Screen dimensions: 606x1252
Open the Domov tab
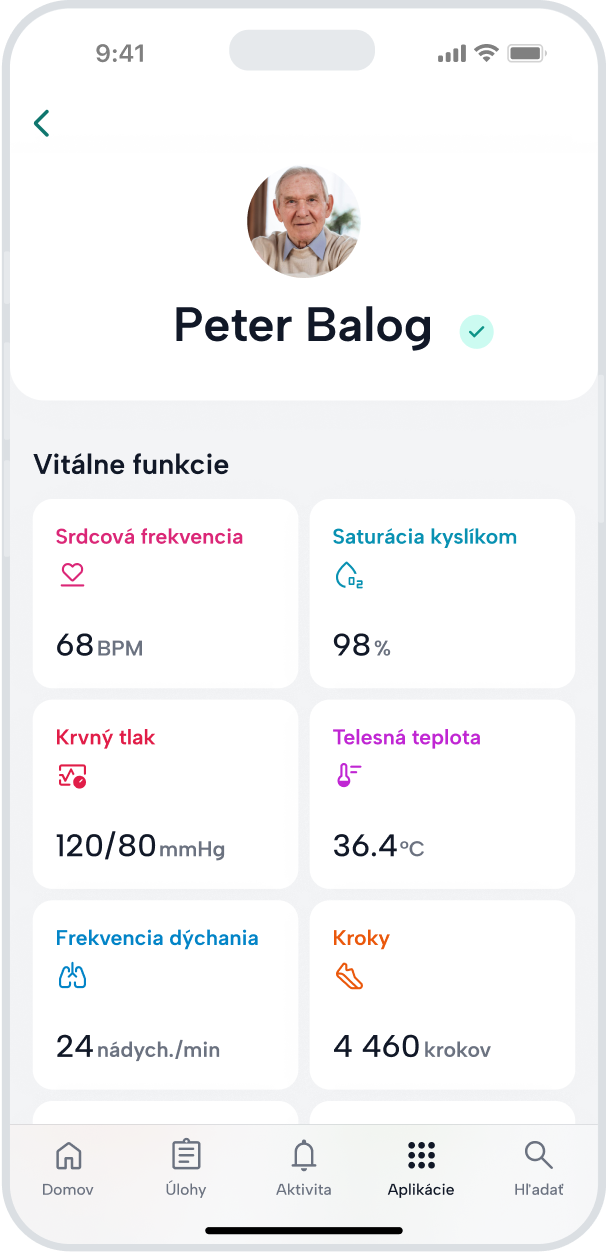tap(68, 1168)
